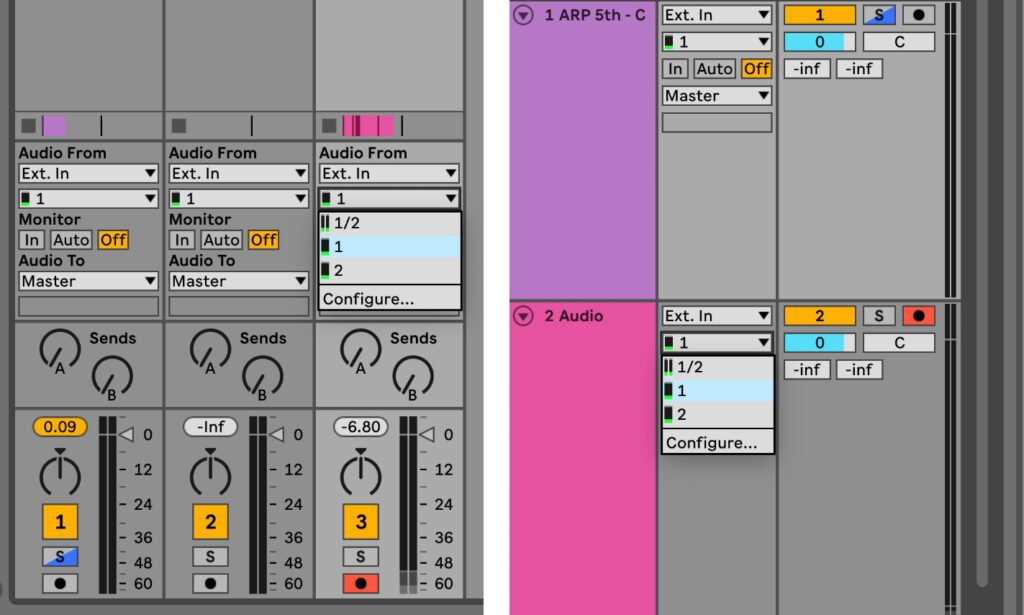Set session track 1 monitor to In
The height and width of the screenshot is (615, 1024).
coord(31,240)
